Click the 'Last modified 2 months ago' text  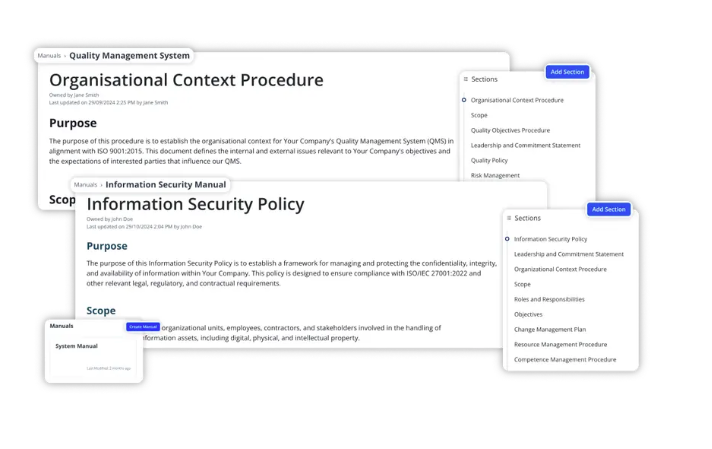pyautogui.click(x=109, y=368)
